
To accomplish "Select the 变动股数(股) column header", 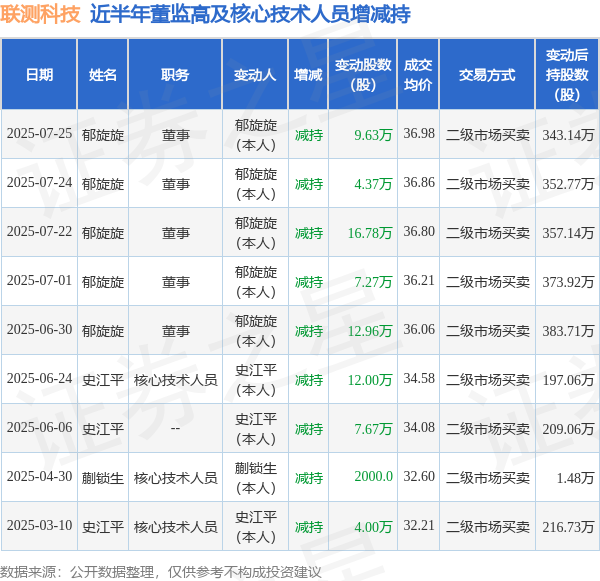I will pyautogui.click(x=363, y=74).
